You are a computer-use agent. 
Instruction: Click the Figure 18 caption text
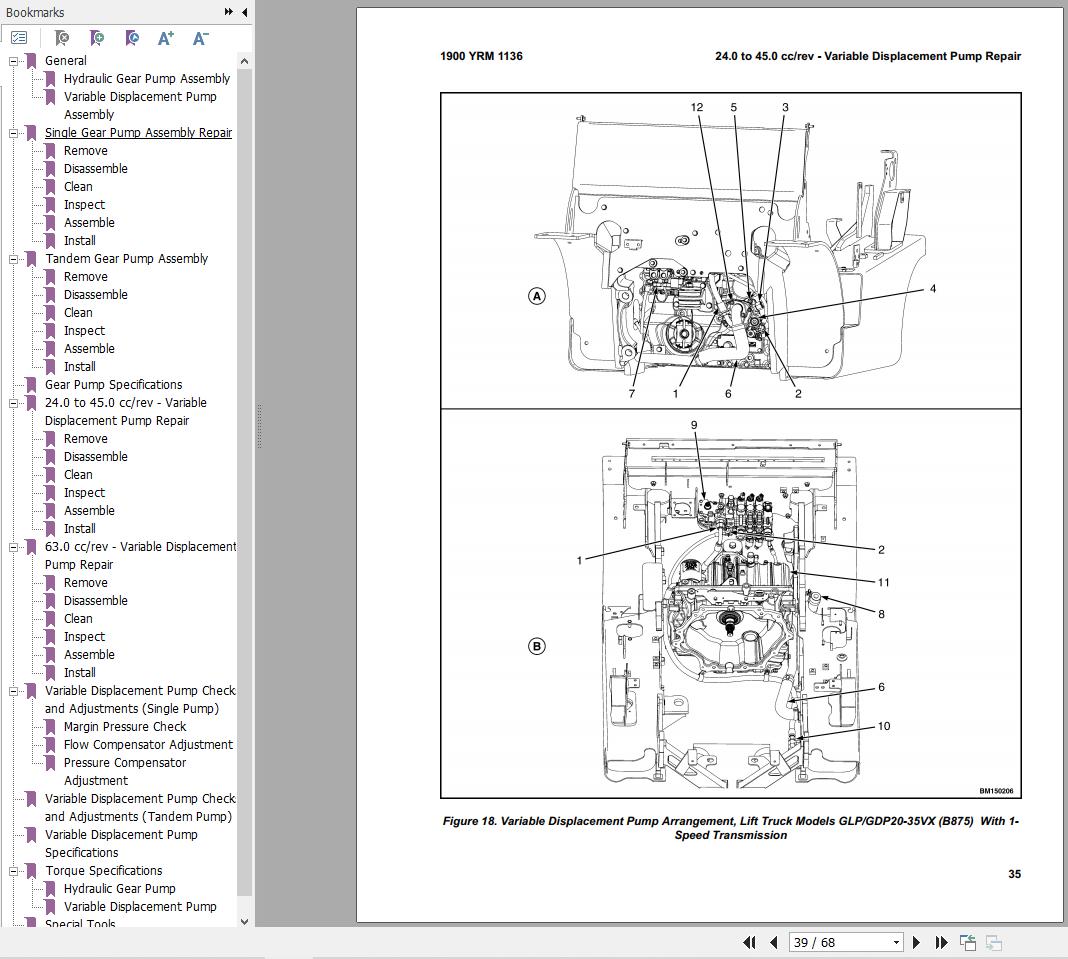tap(730, 828)
